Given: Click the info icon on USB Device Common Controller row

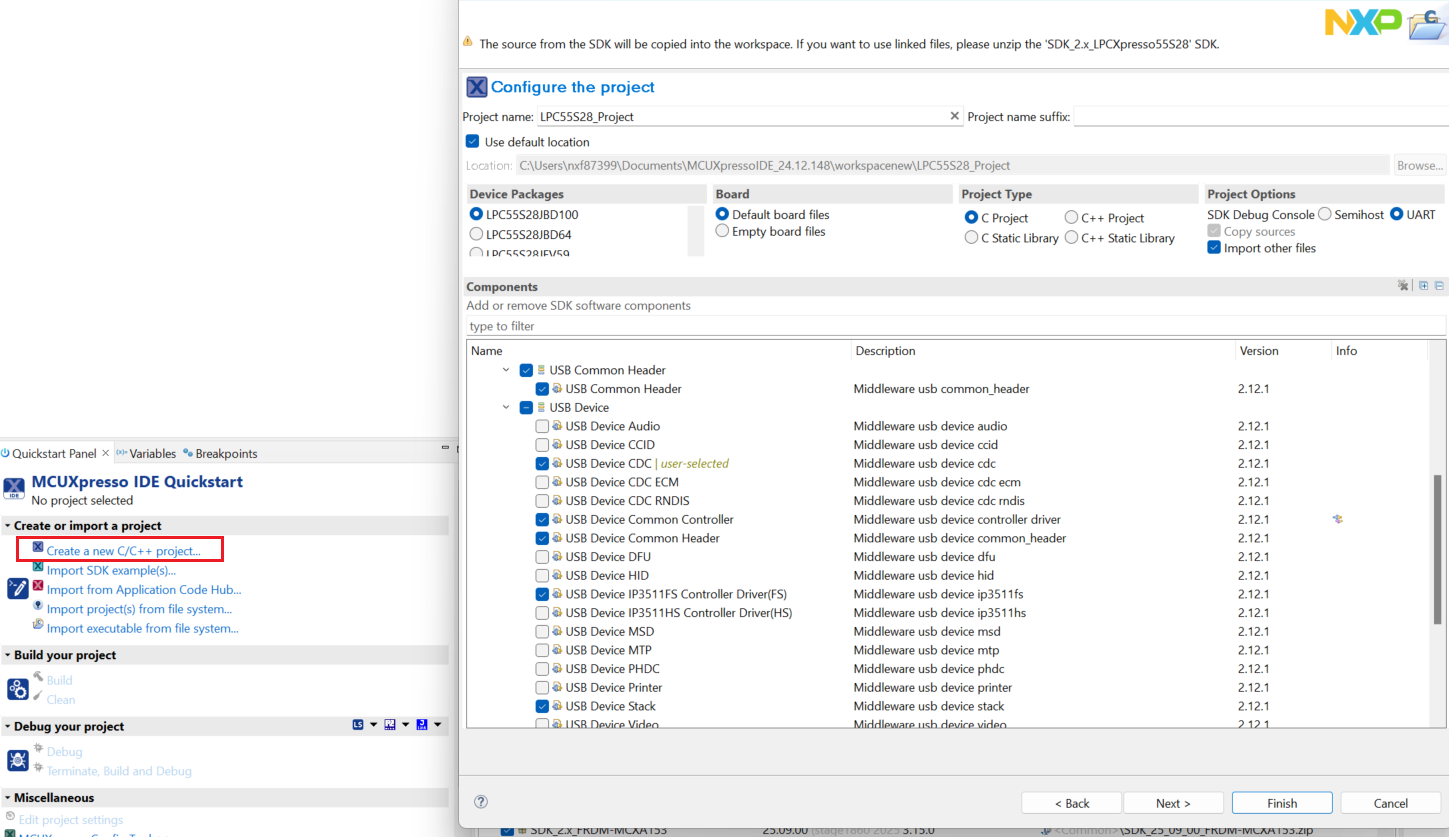Looking at the screenshot, I should (x=1337, y=519).
